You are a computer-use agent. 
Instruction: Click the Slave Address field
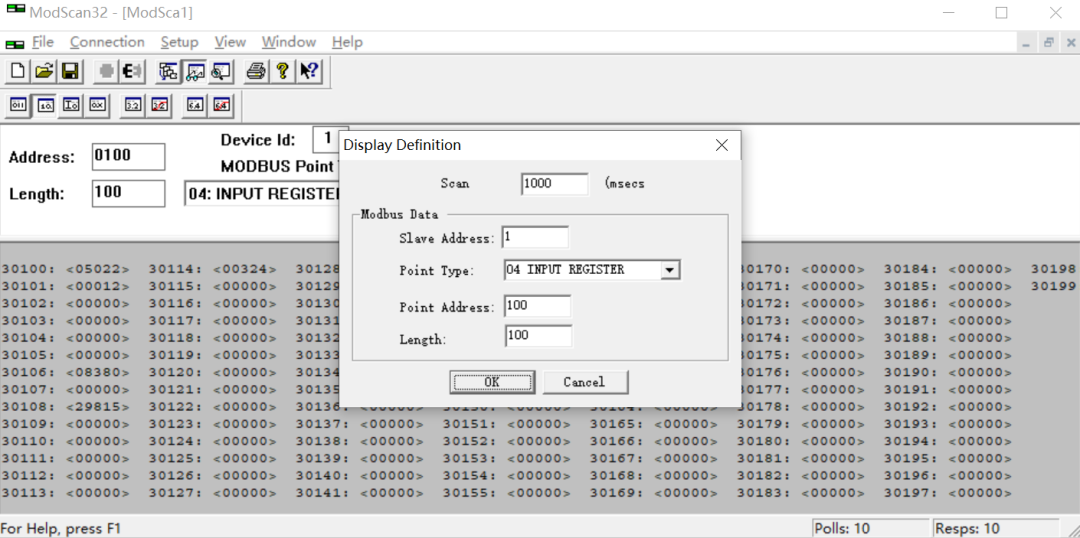535,237
